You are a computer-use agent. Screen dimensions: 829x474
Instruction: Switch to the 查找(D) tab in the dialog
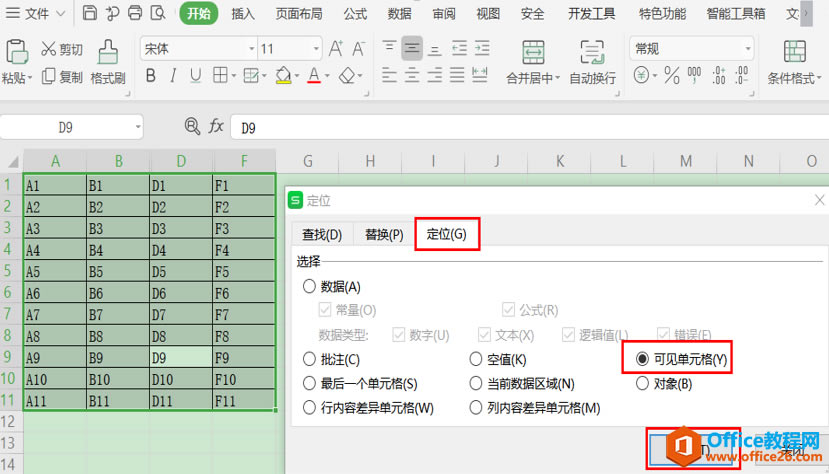point(321,234)
